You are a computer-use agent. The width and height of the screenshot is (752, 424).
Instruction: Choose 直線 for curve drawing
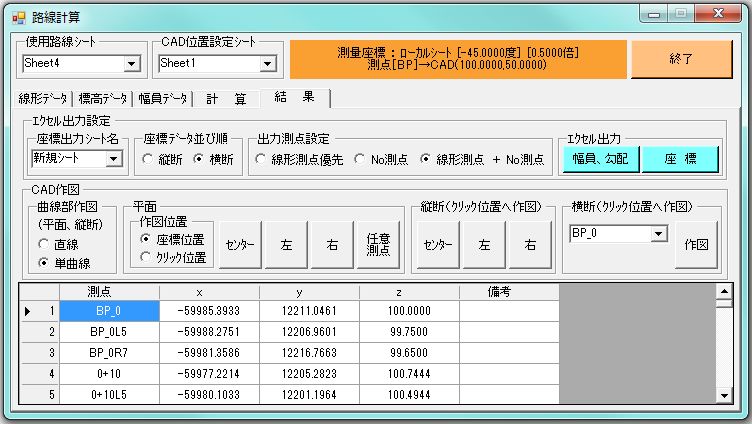coord(44,243)
